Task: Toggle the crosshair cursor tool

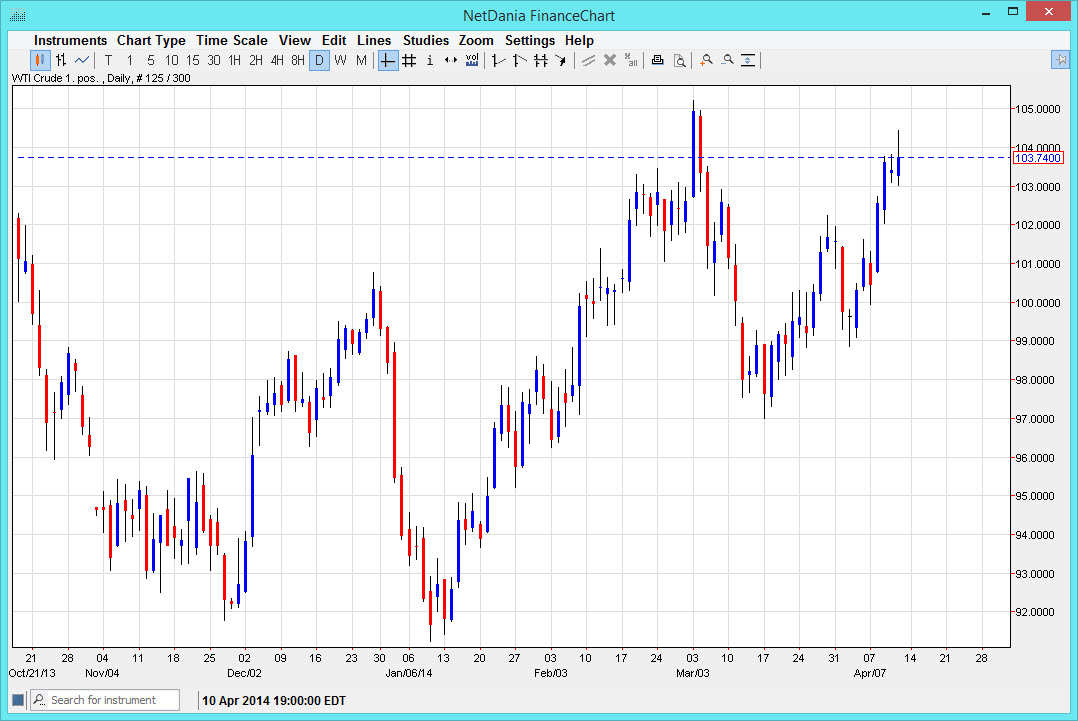Action: (x=387, y=61)
